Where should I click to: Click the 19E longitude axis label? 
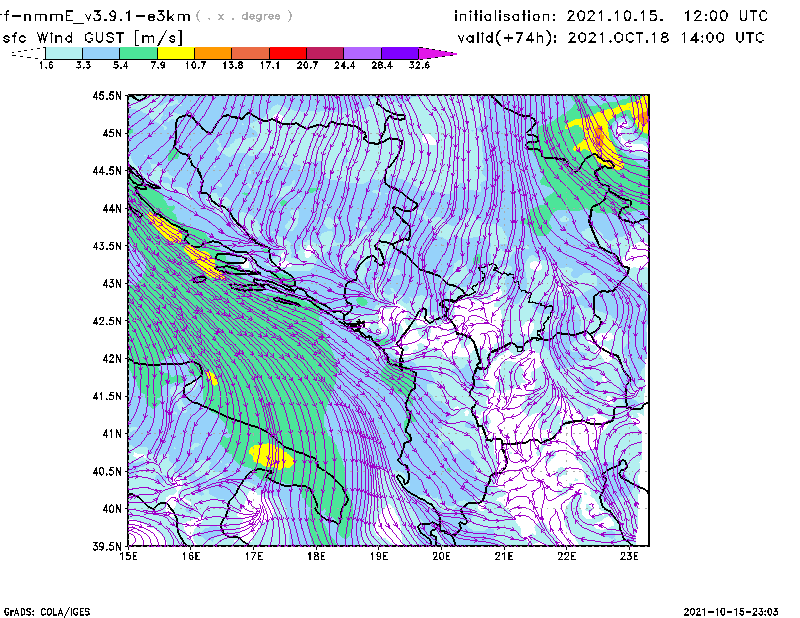(x=379, y=556)
